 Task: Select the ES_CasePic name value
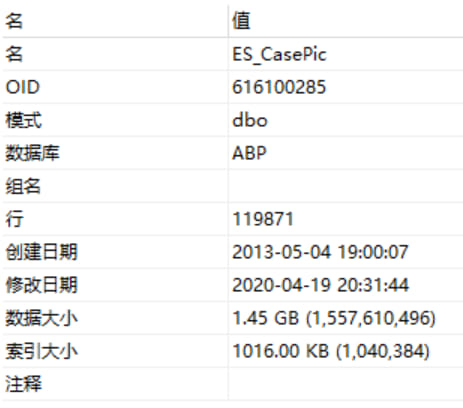click(279, 54)
